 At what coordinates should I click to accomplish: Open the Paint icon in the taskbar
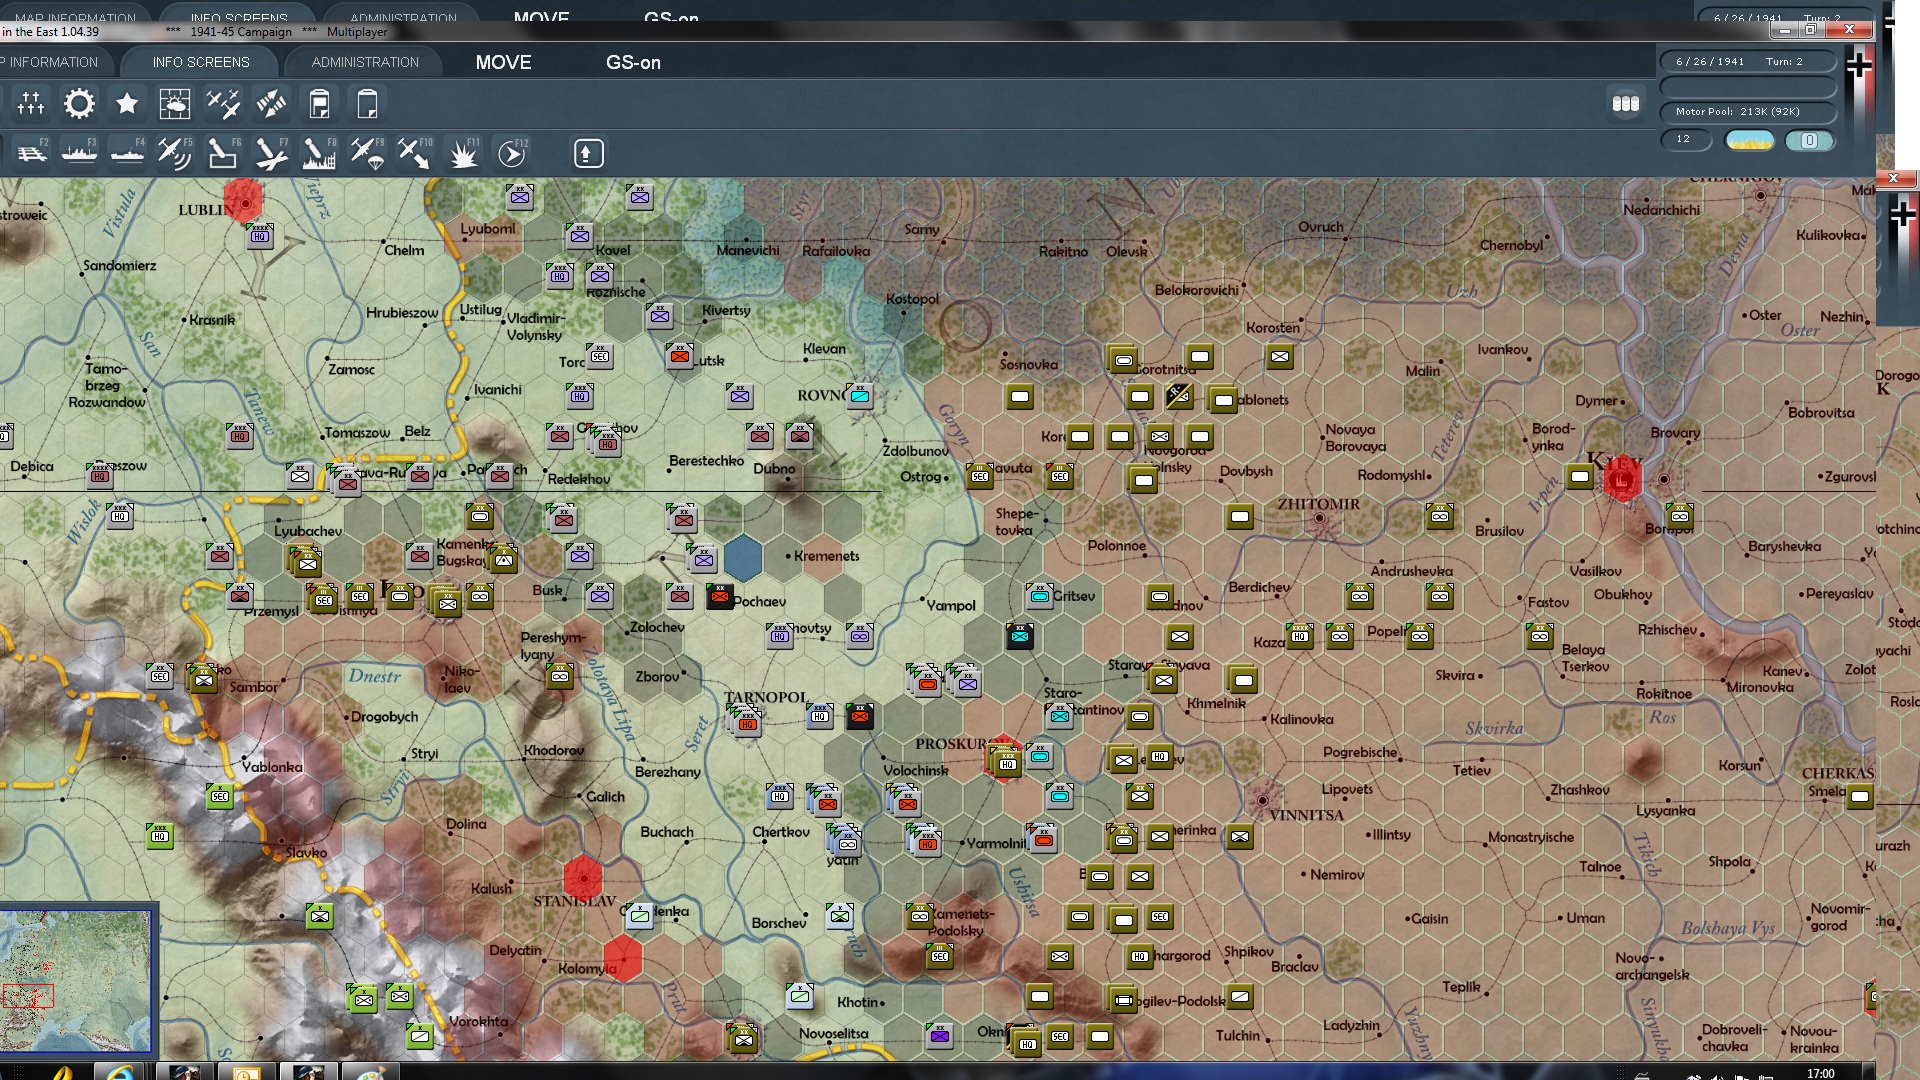[x=371, y=1073]
